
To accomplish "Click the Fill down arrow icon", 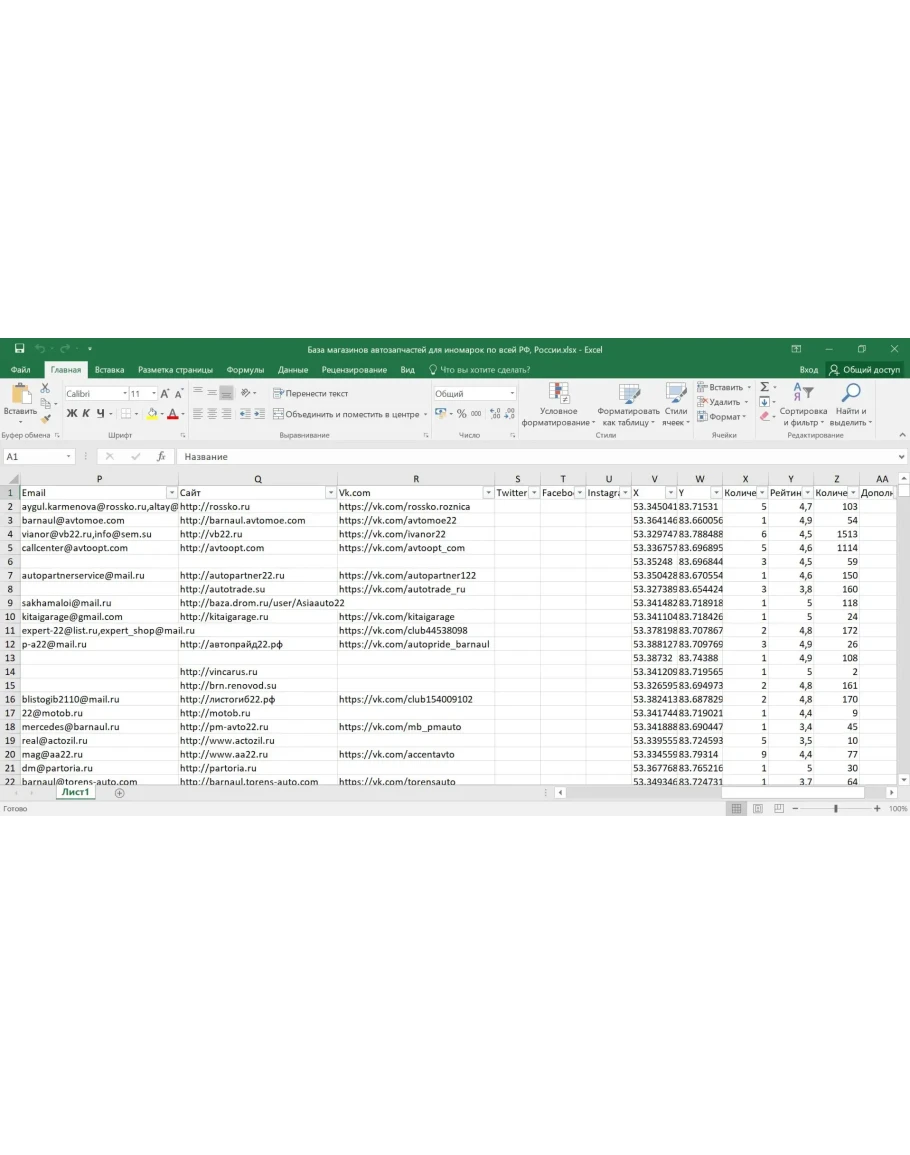I will [x=764, y=402].
